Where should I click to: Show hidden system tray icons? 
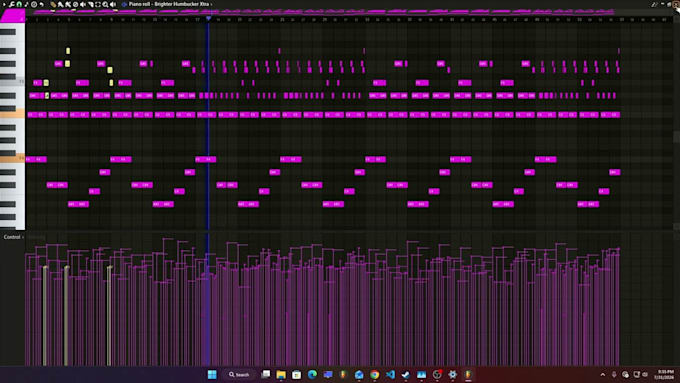[x=603, y=375]
